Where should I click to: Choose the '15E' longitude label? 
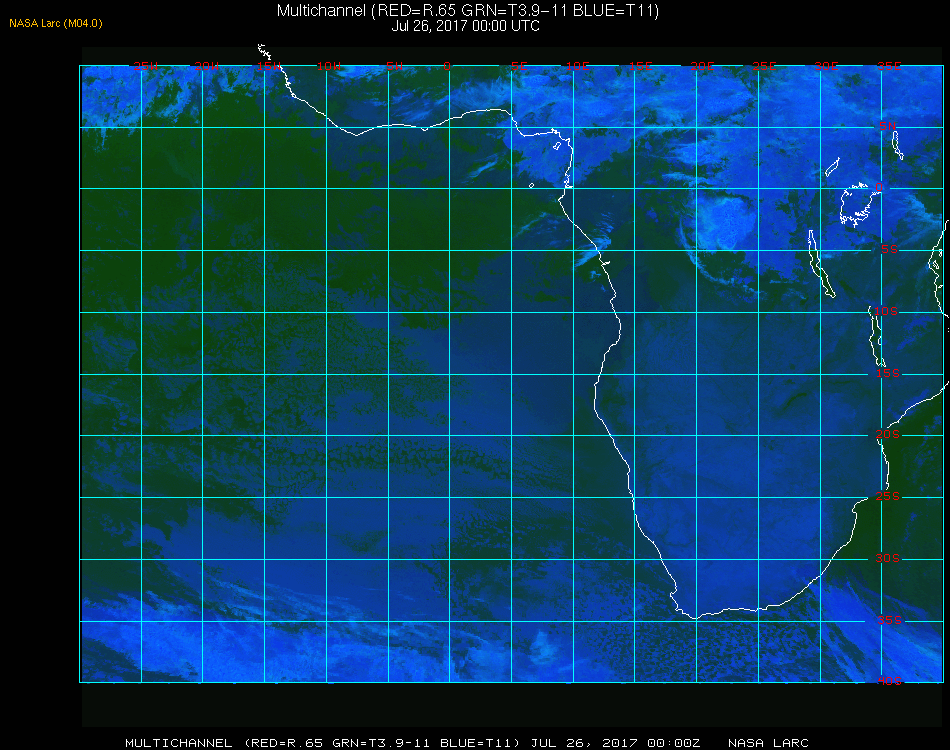point(640,66)
